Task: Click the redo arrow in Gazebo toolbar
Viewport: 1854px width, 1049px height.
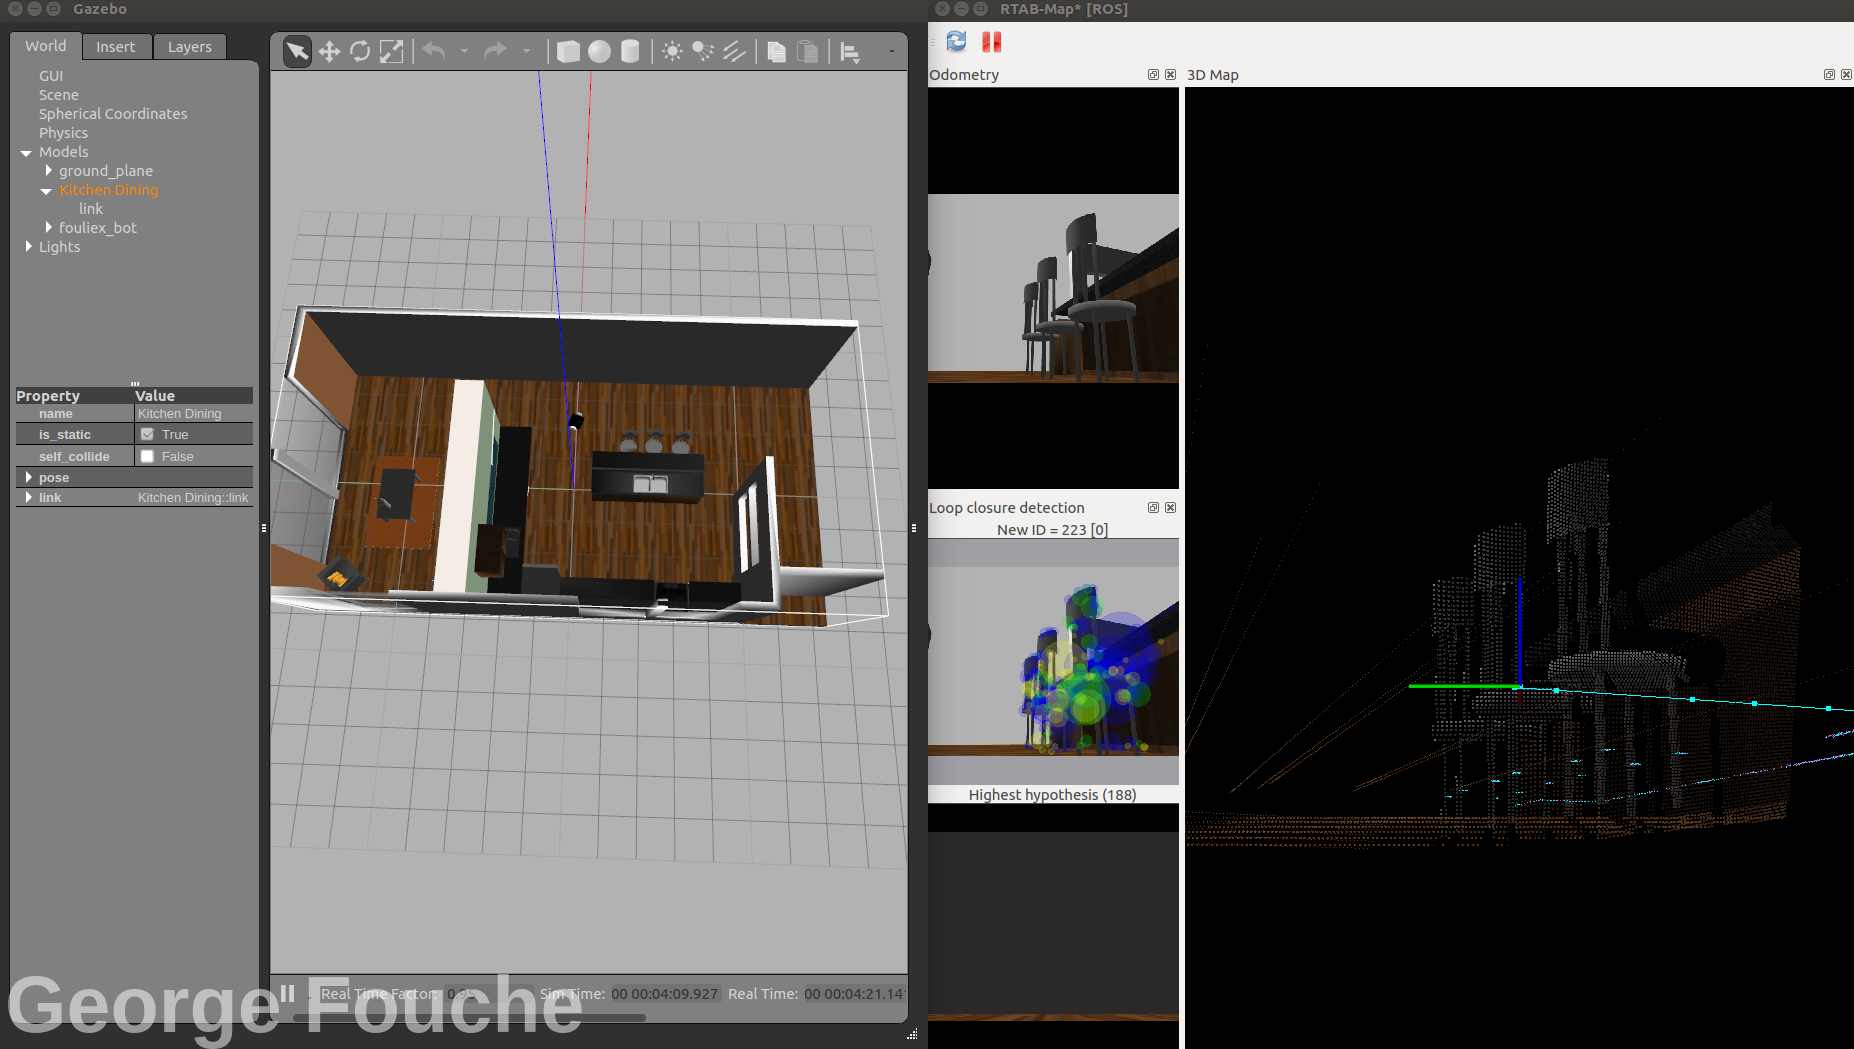Action: 495,50
